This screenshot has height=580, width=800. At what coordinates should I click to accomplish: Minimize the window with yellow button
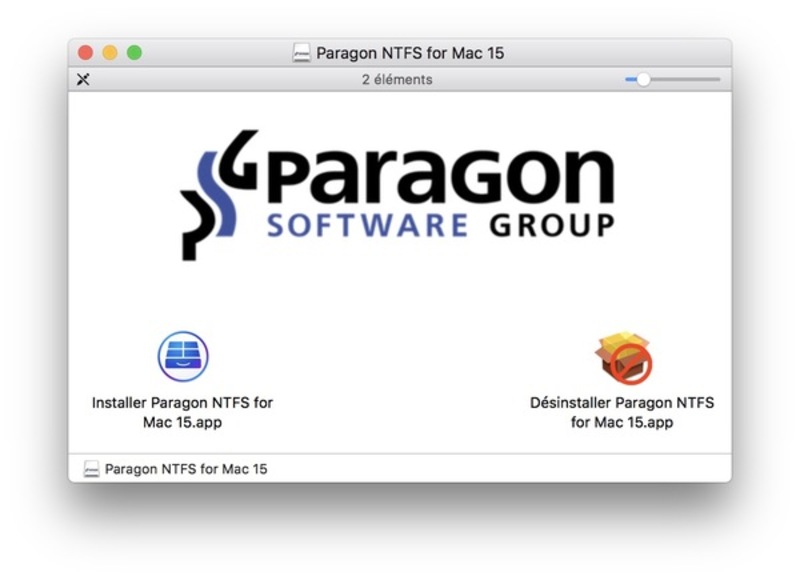pyautogui.click(x=110, y=53)
